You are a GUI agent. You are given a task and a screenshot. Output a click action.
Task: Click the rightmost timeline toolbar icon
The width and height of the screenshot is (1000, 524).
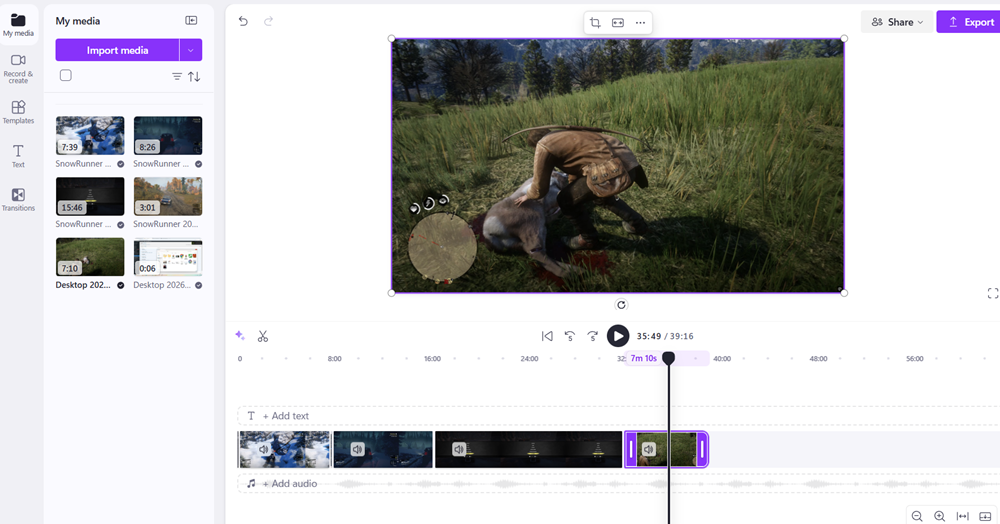point(985,516)
